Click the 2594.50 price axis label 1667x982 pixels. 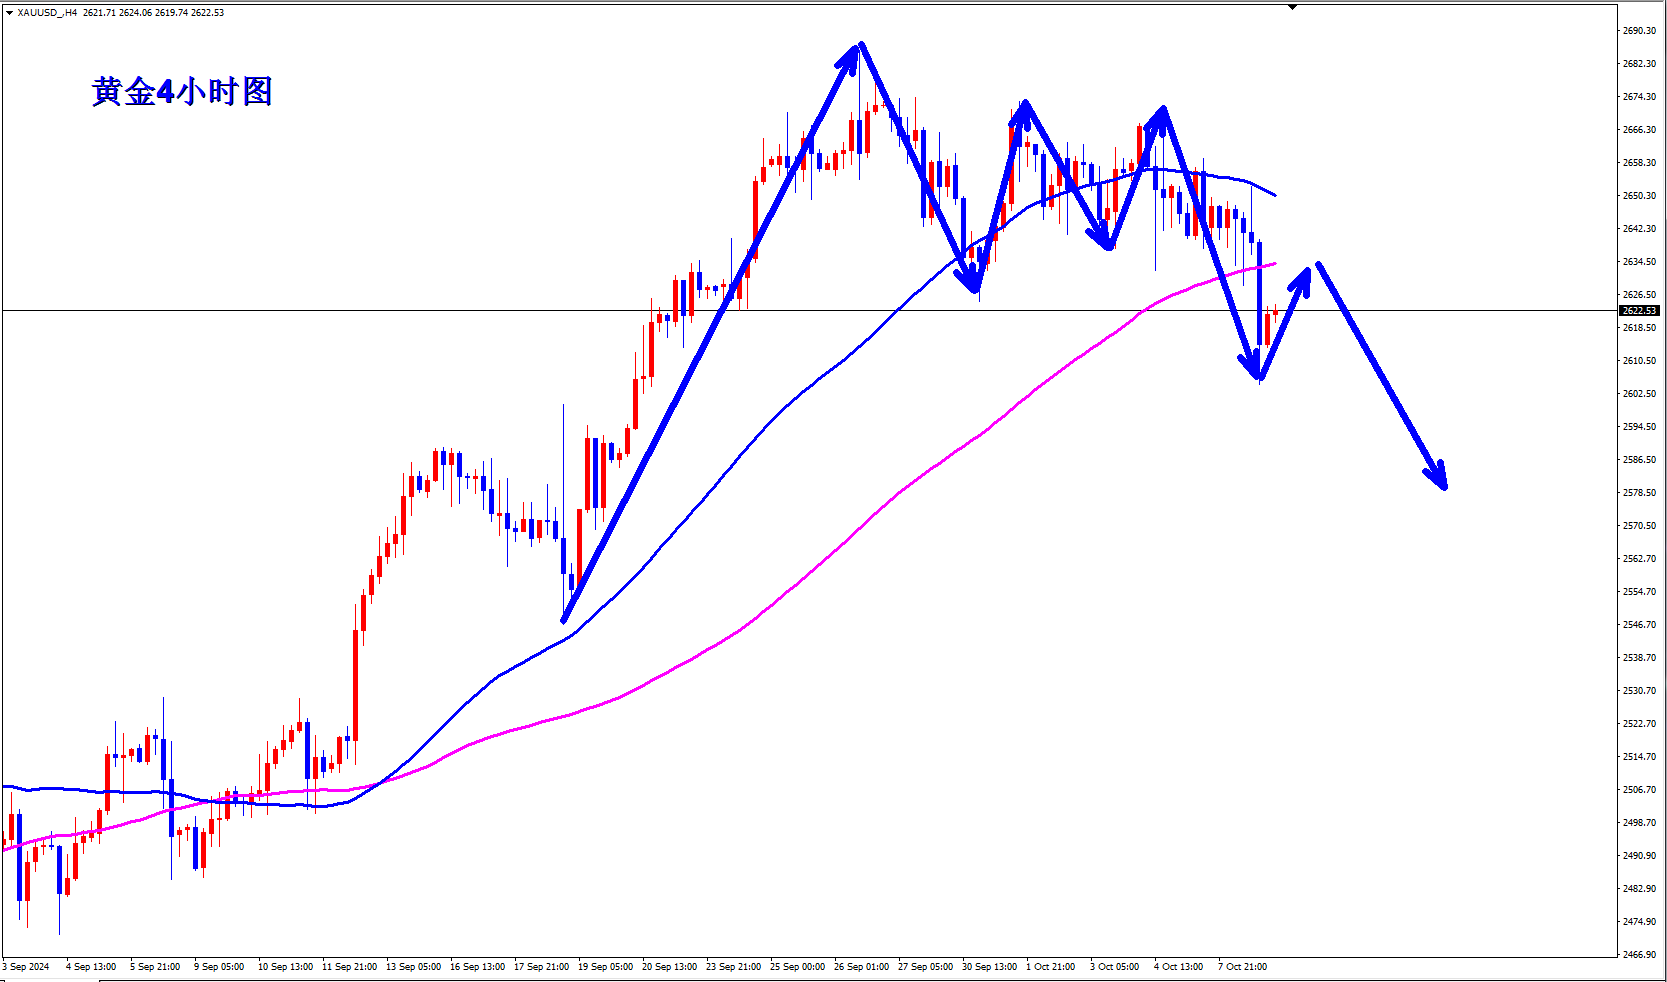[x=1639, y=427]
